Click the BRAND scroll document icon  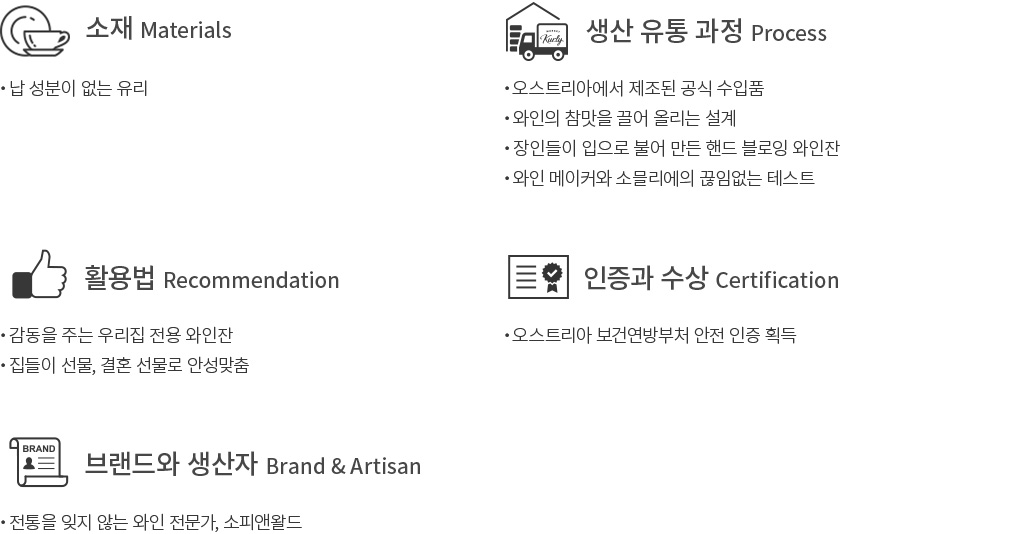point(39,462)
